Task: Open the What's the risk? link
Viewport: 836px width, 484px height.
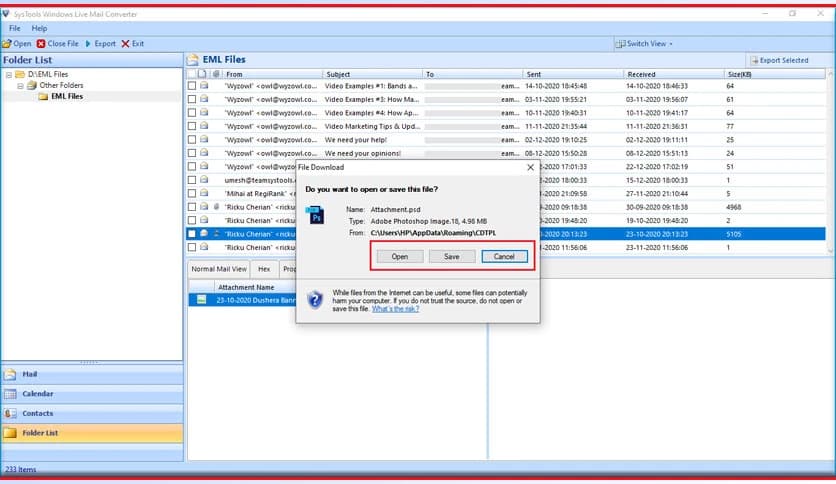Action: (x=395, y=309)
